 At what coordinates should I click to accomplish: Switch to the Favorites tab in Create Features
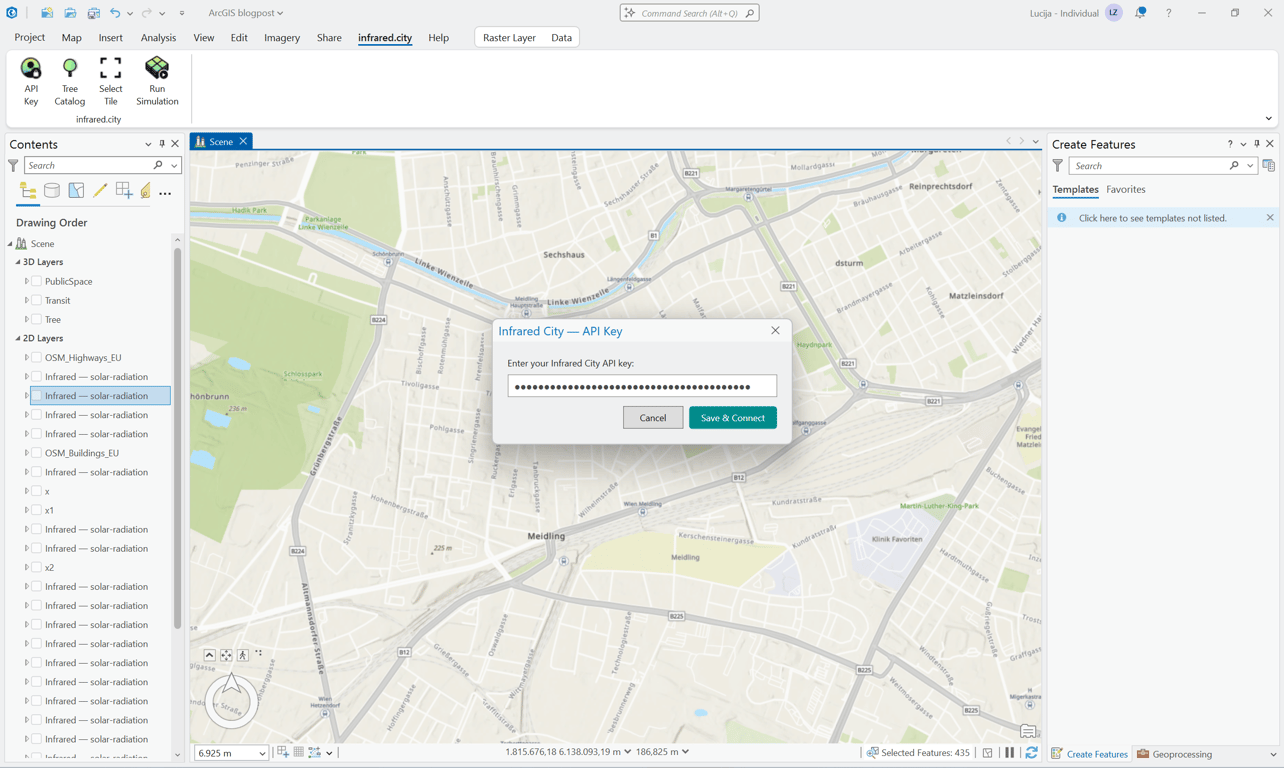pyautogui.click(x=1126, y=189)
